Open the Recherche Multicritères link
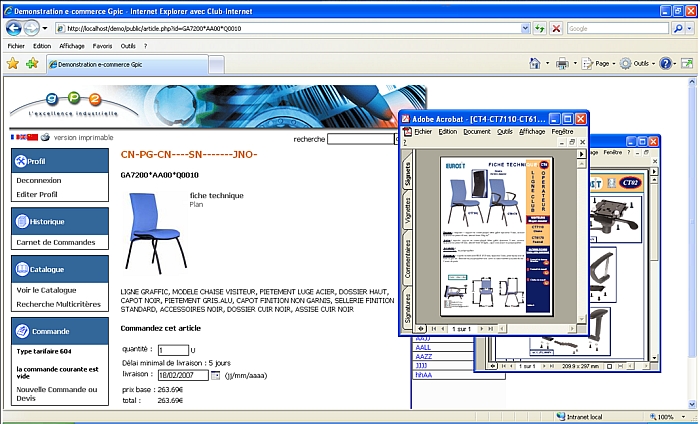Image resolution: width=700 pixels, height=424 pixels. 58,303
